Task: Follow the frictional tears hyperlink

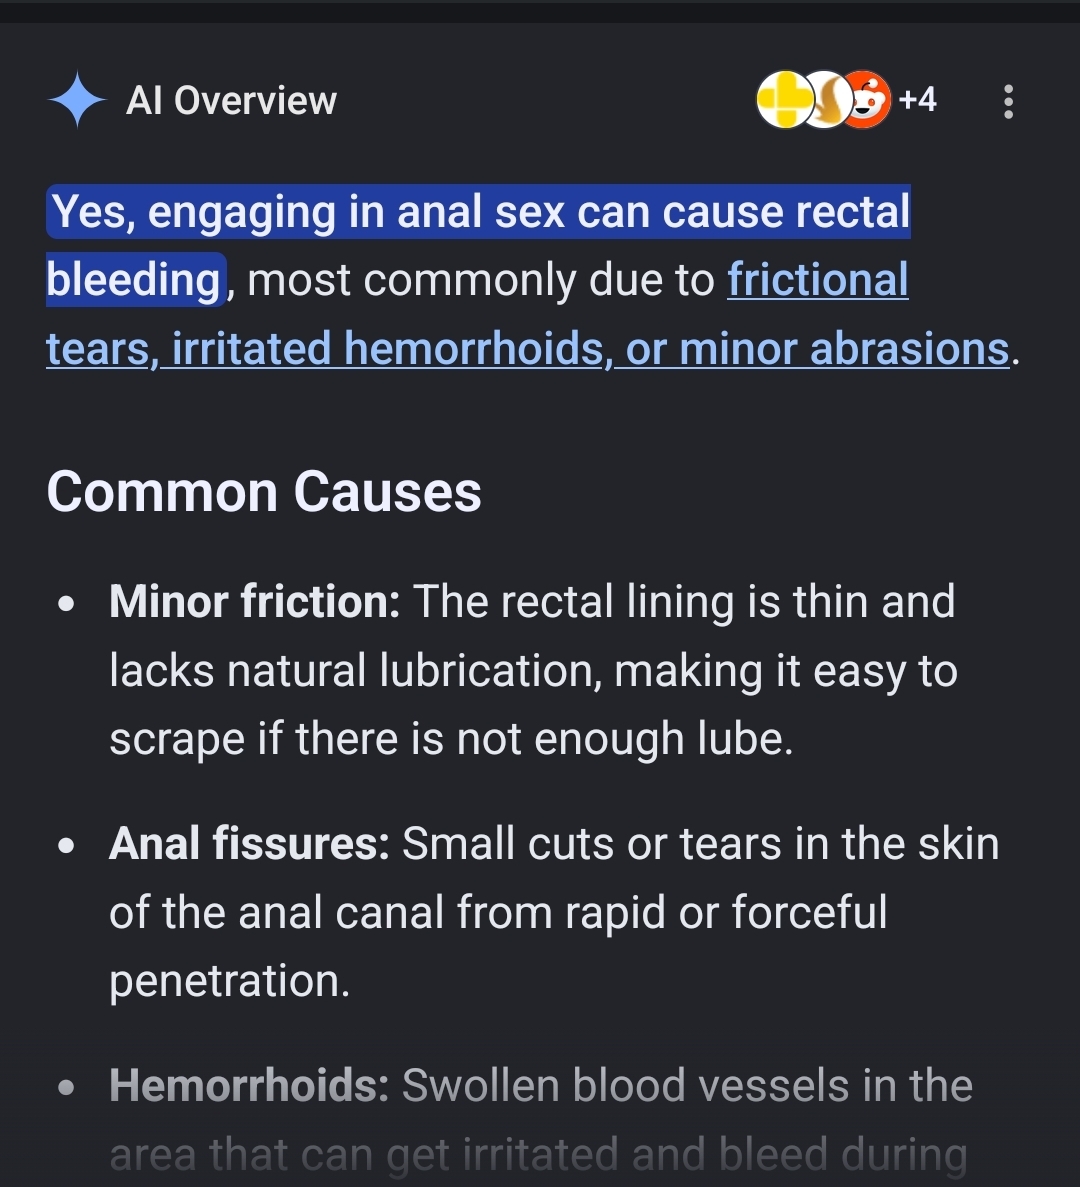Action: [818, 279]
